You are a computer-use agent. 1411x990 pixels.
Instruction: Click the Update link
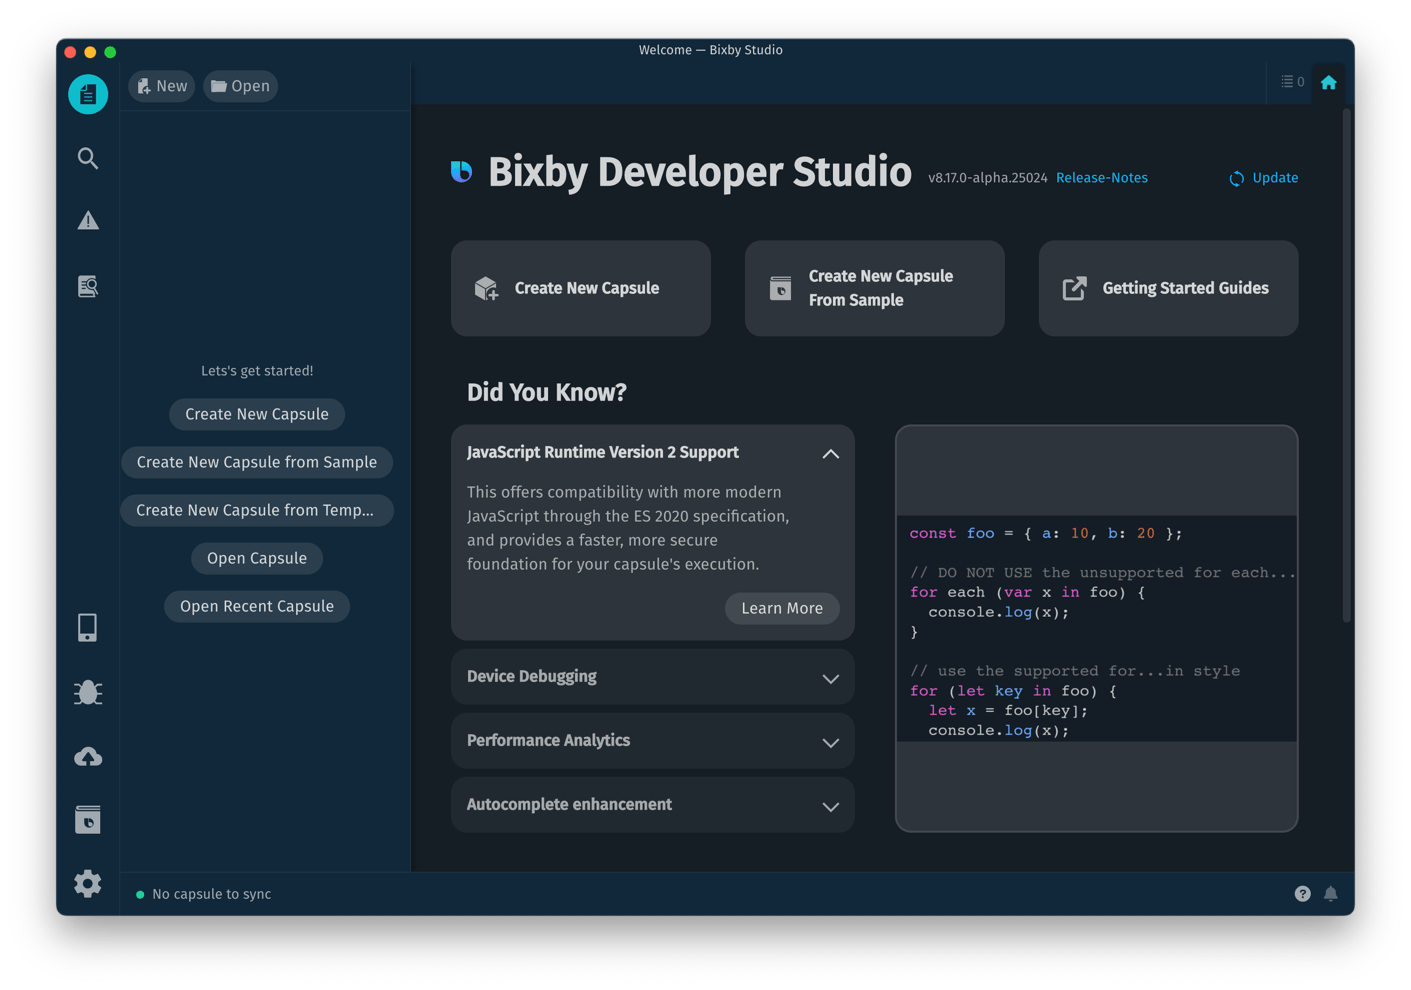point(1264,178)
